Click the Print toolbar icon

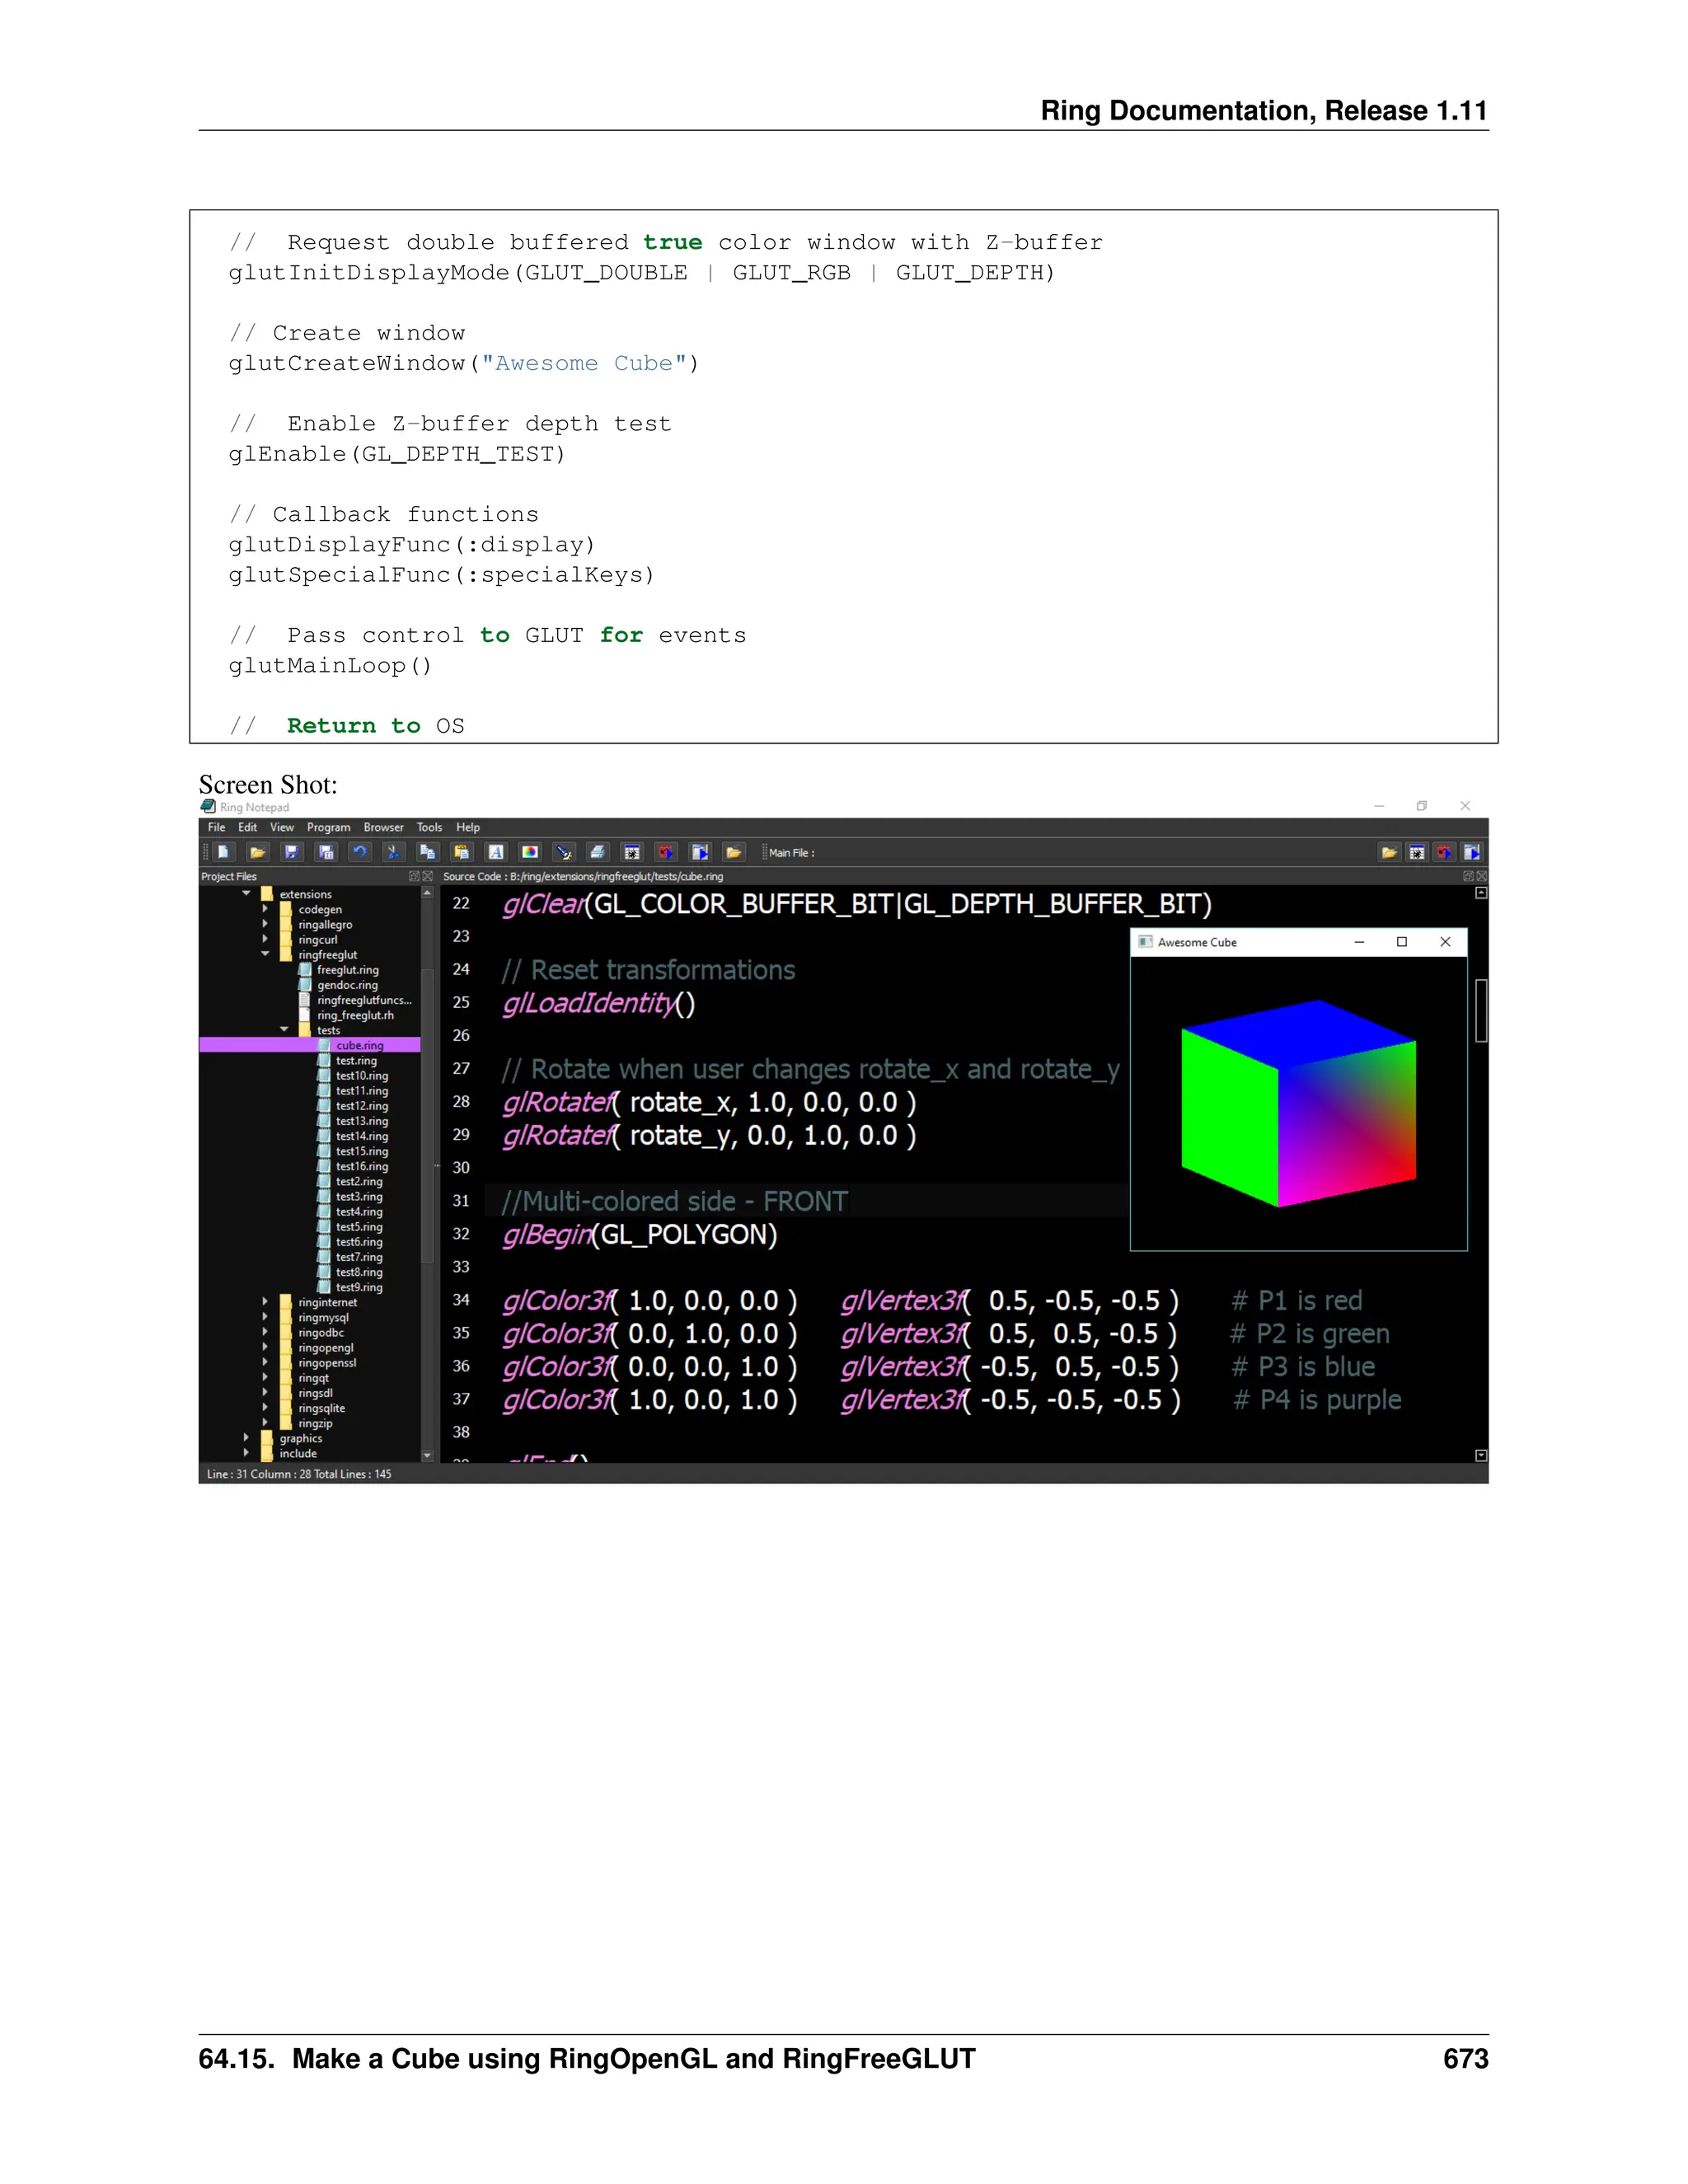597,852
